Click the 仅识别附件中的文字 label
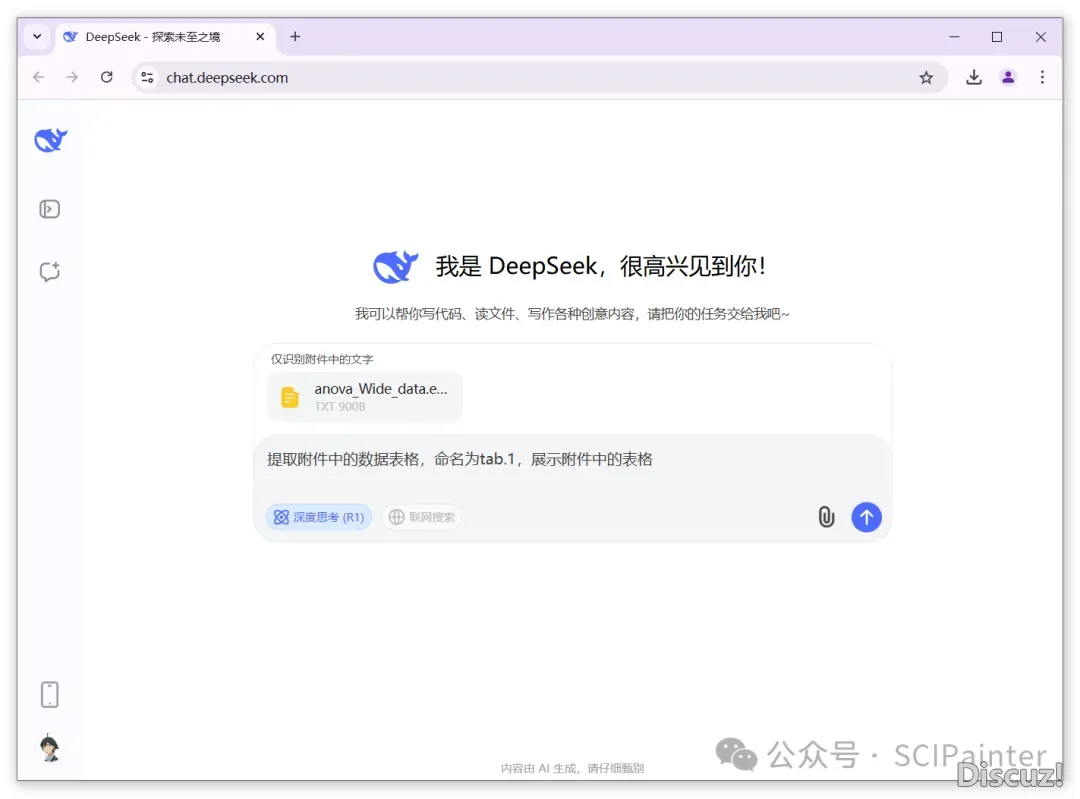The height and width of the screenshot is (799, 1080). coord(322,359)
